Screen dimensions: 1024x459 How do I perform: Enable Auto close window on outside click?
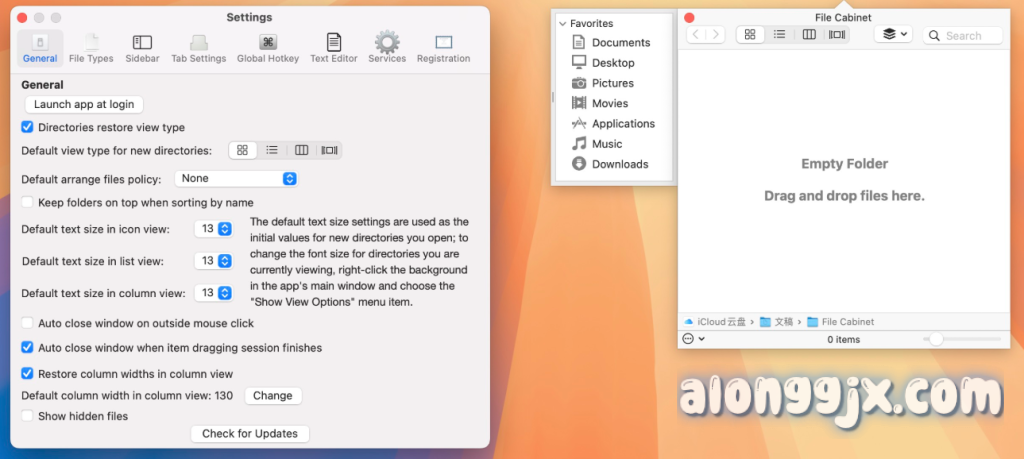pyautogui.click(x=27, y=323)
